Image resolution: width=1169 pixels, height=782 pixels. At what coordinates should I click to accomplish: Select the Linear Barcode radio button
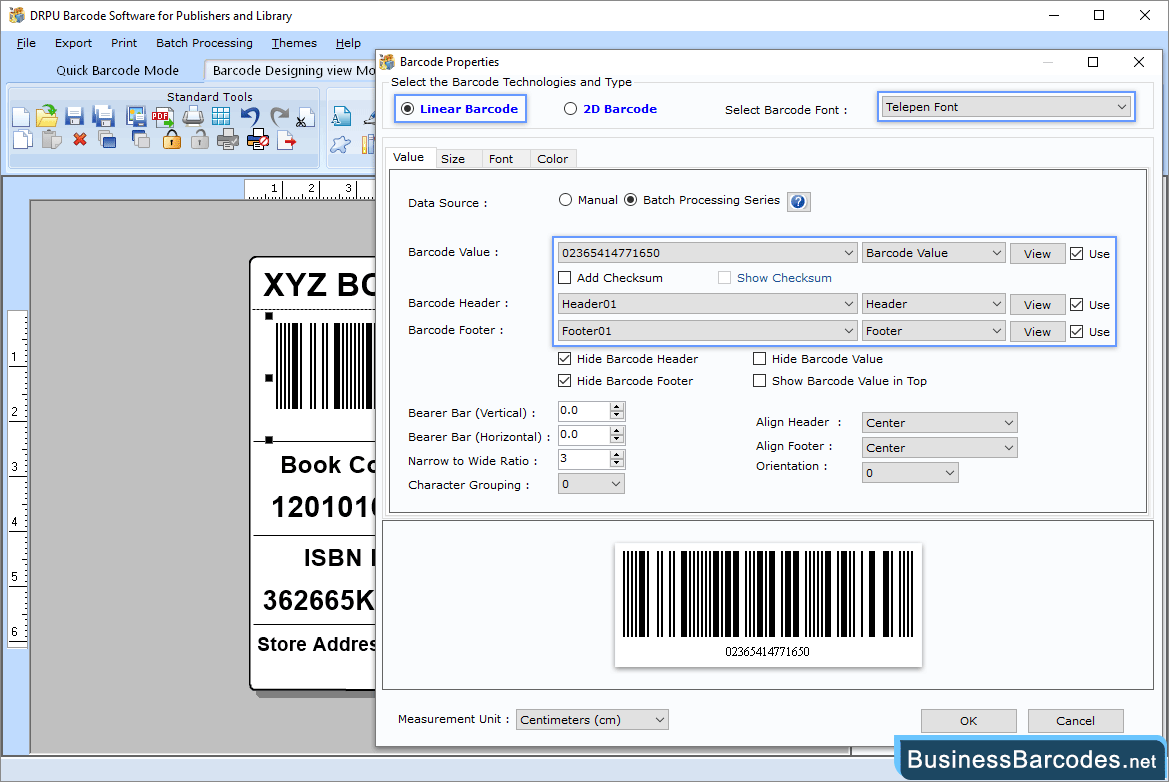click(407, 109)
